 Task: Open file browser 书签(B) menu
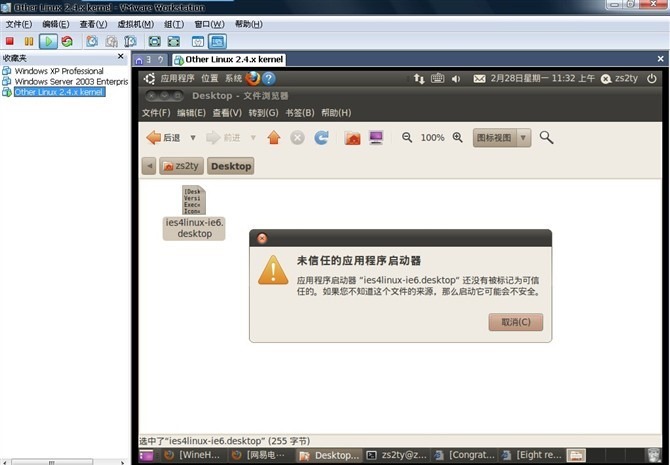[300, 113]
